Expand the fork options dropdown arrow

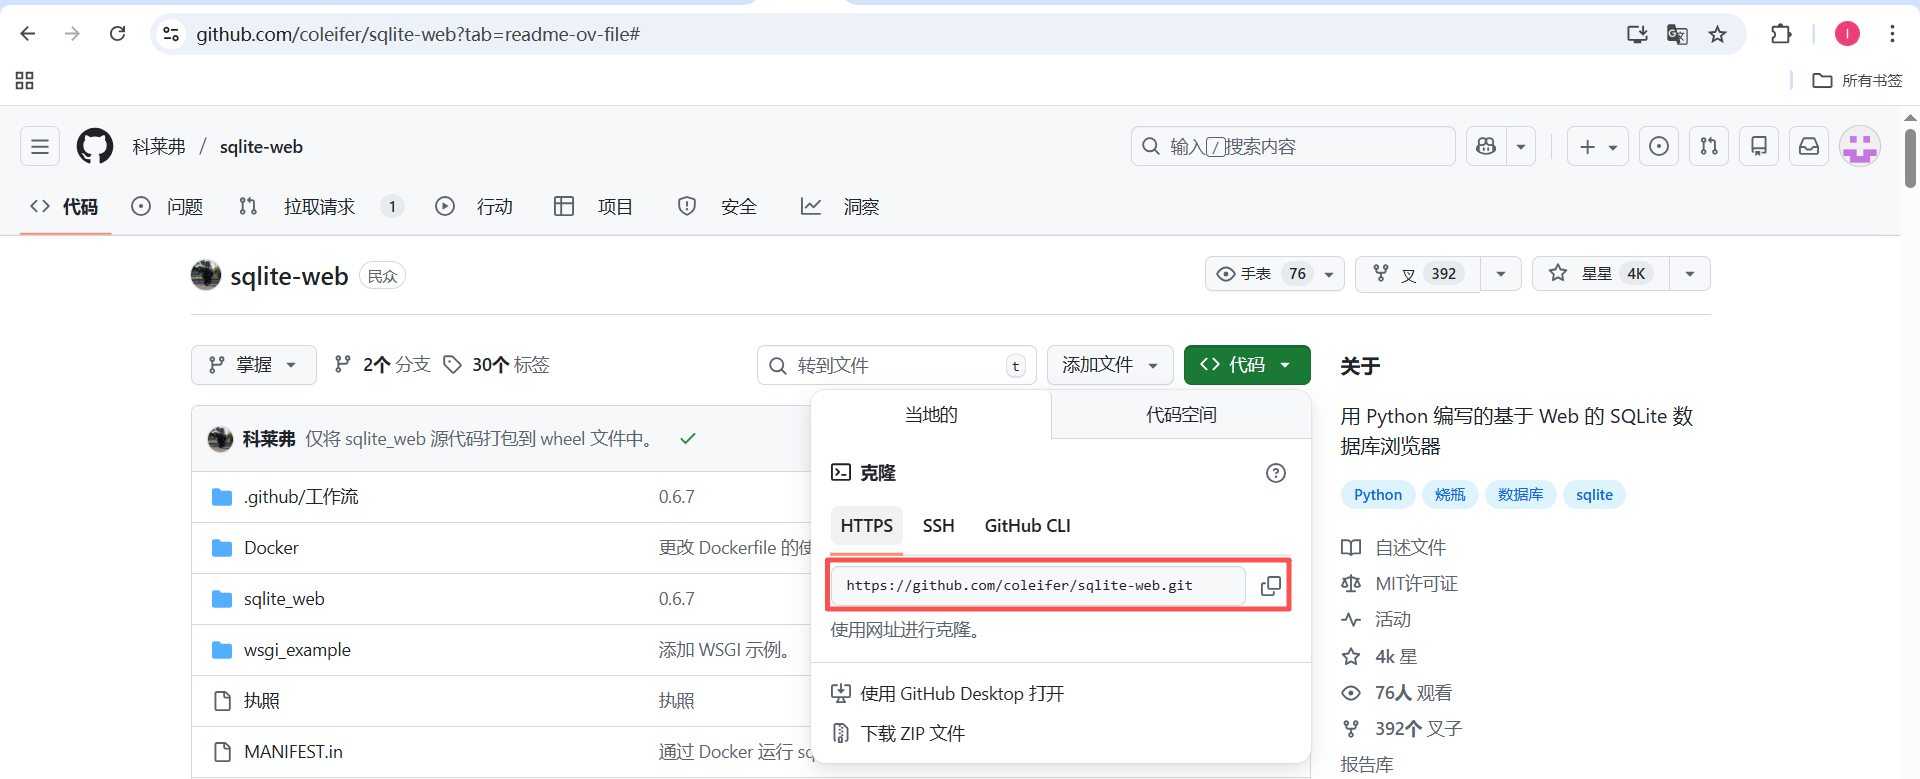coord(1501,274)
